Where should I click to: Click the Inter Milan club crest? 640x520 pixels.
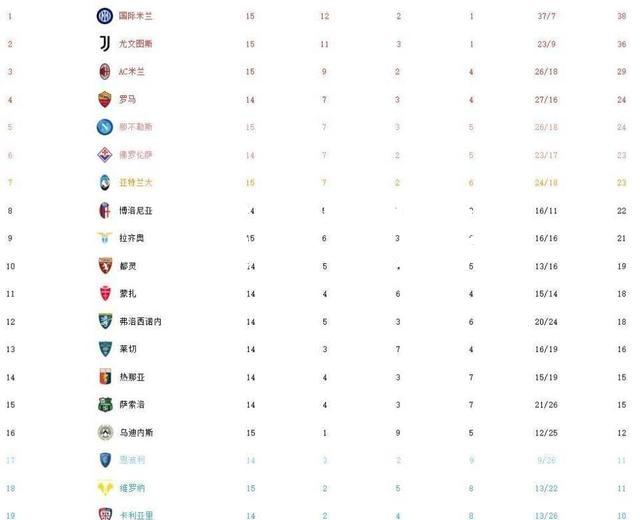104,16
